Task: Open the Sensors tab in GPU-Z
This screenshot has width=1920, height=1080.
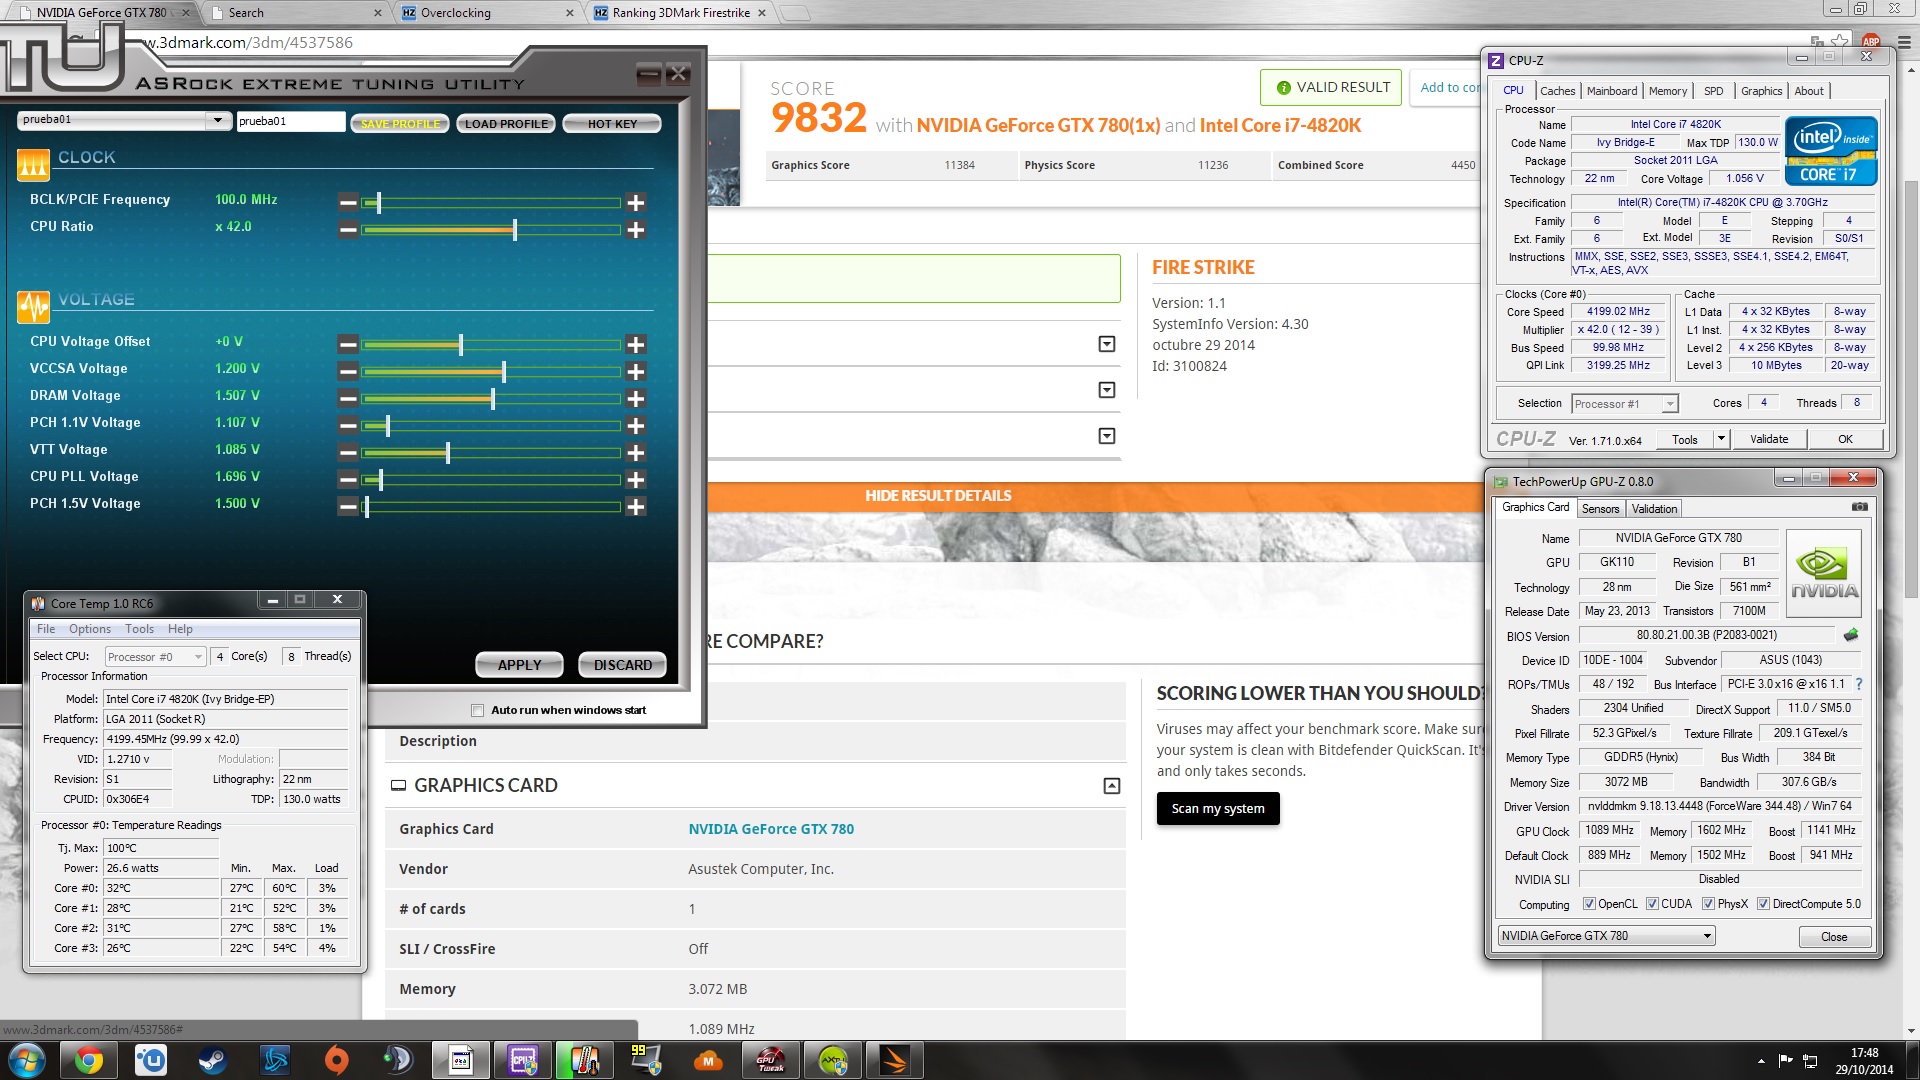Action: click(1600, 509)
